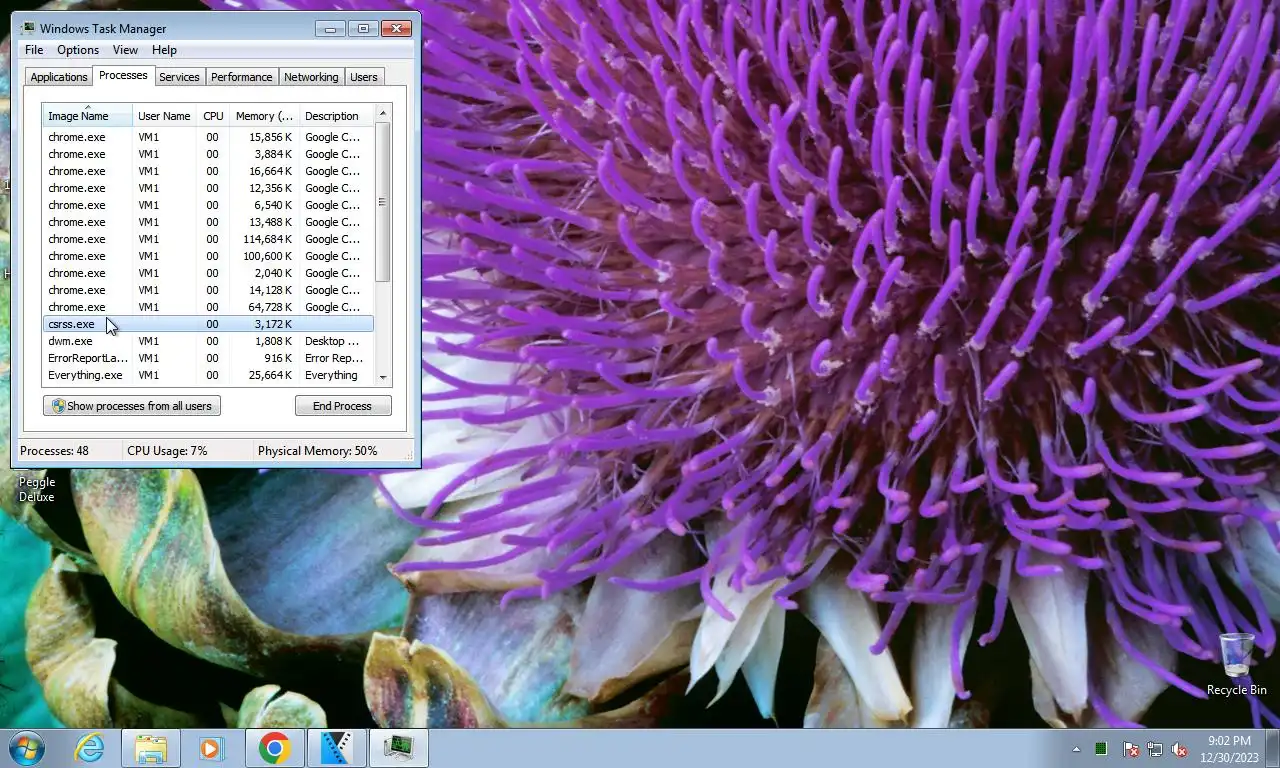Click Physical Memory: 50% status text
This screenshot has height=768, width=1280.
(x=318, y=451)
